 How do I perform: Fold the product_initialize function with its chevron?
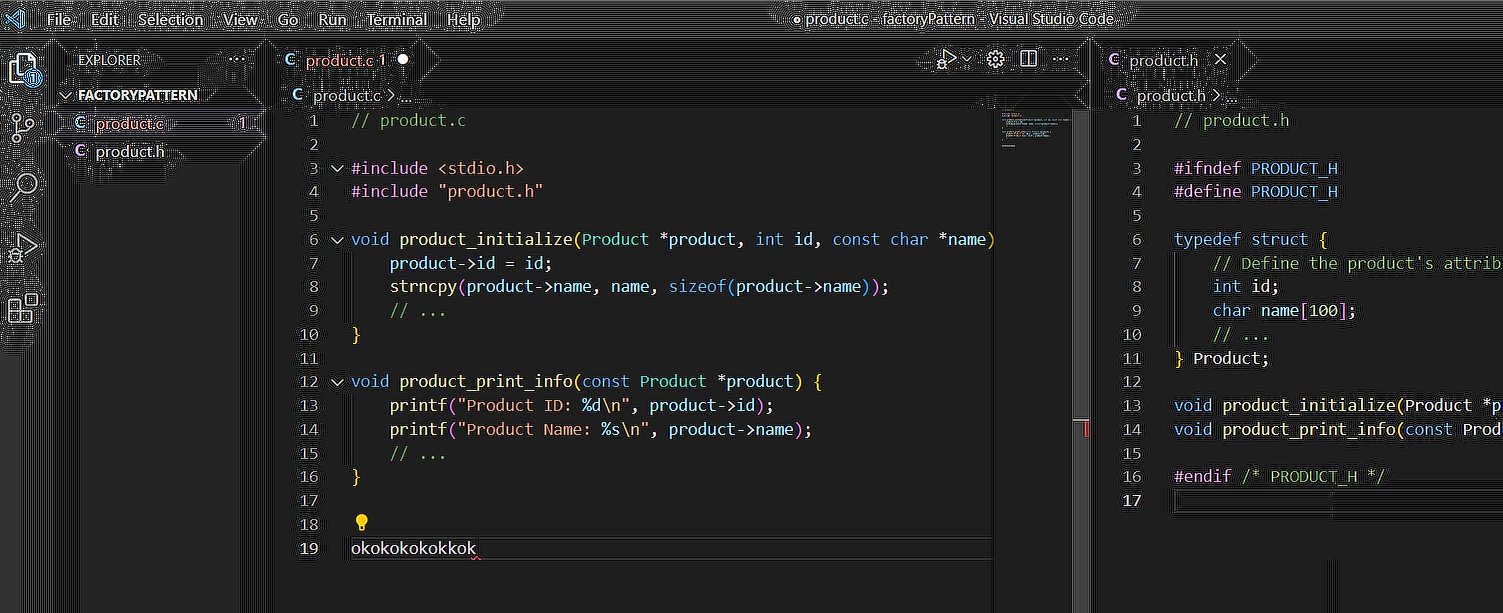[337, 239]
